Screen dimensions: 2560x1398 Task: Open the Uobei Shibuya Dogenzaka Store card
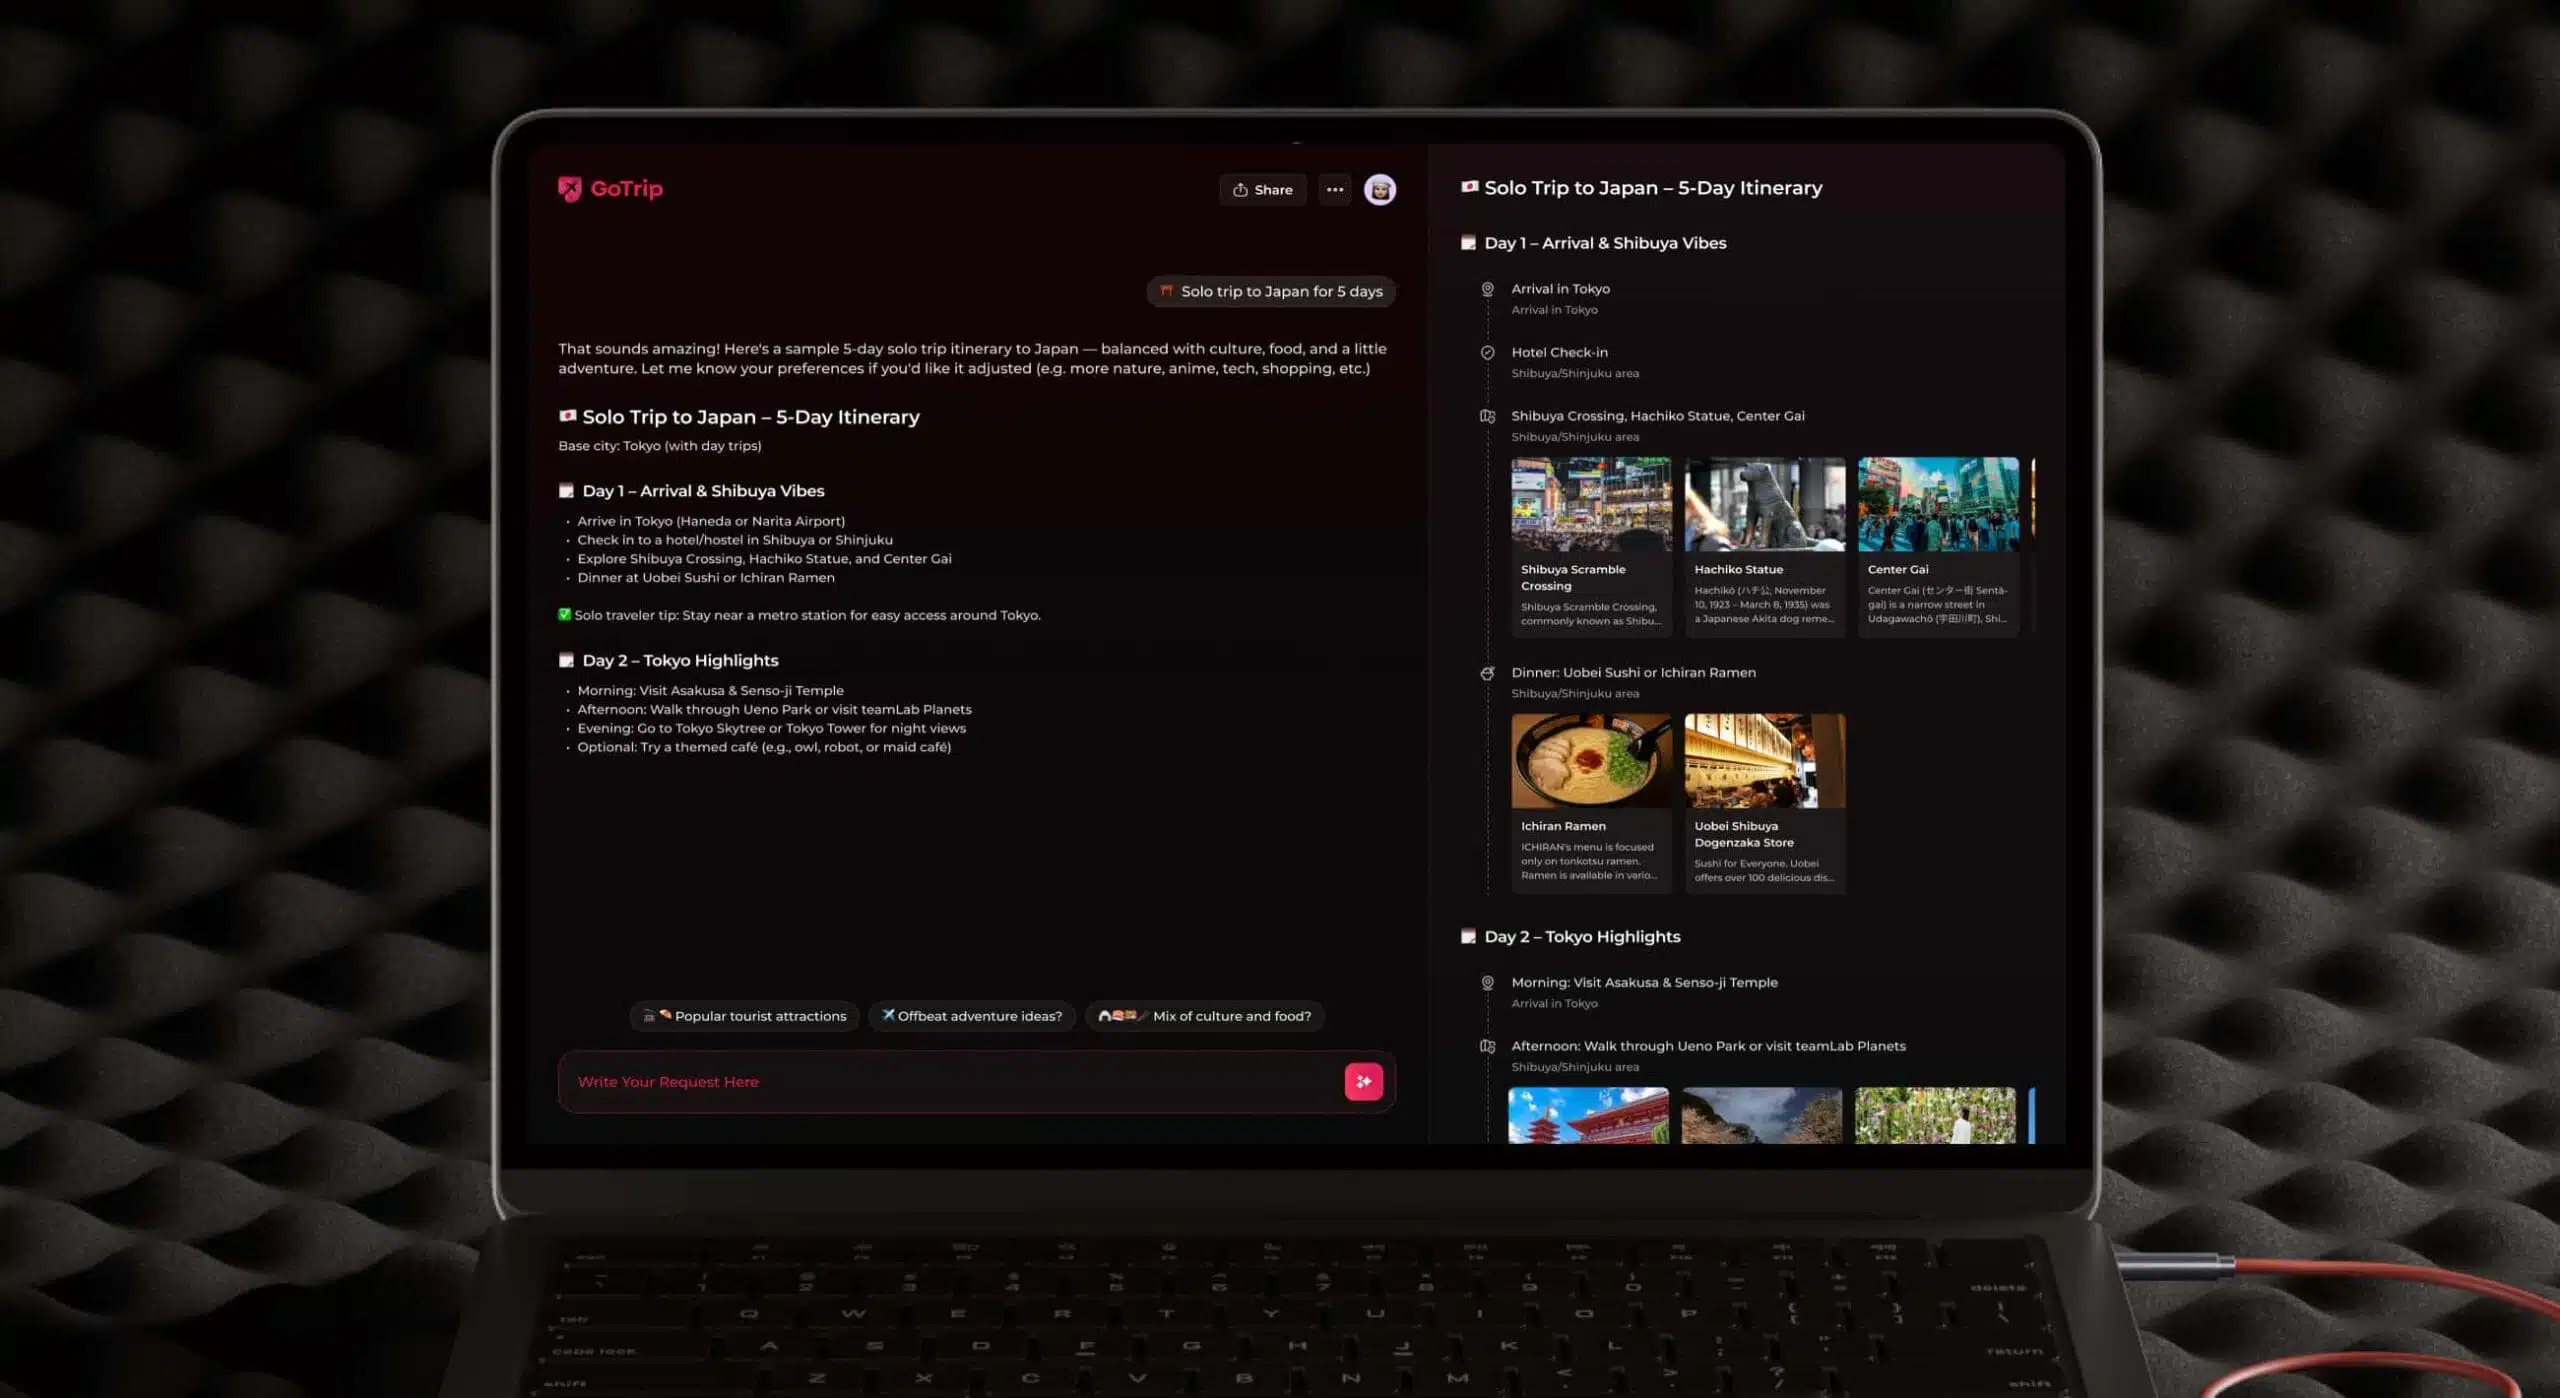click(1765, 802)
